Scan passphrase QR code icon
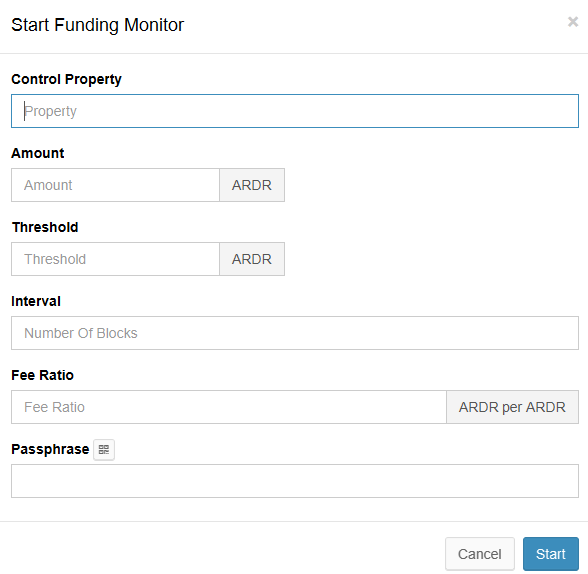The image size is (588, 574). 104,449
